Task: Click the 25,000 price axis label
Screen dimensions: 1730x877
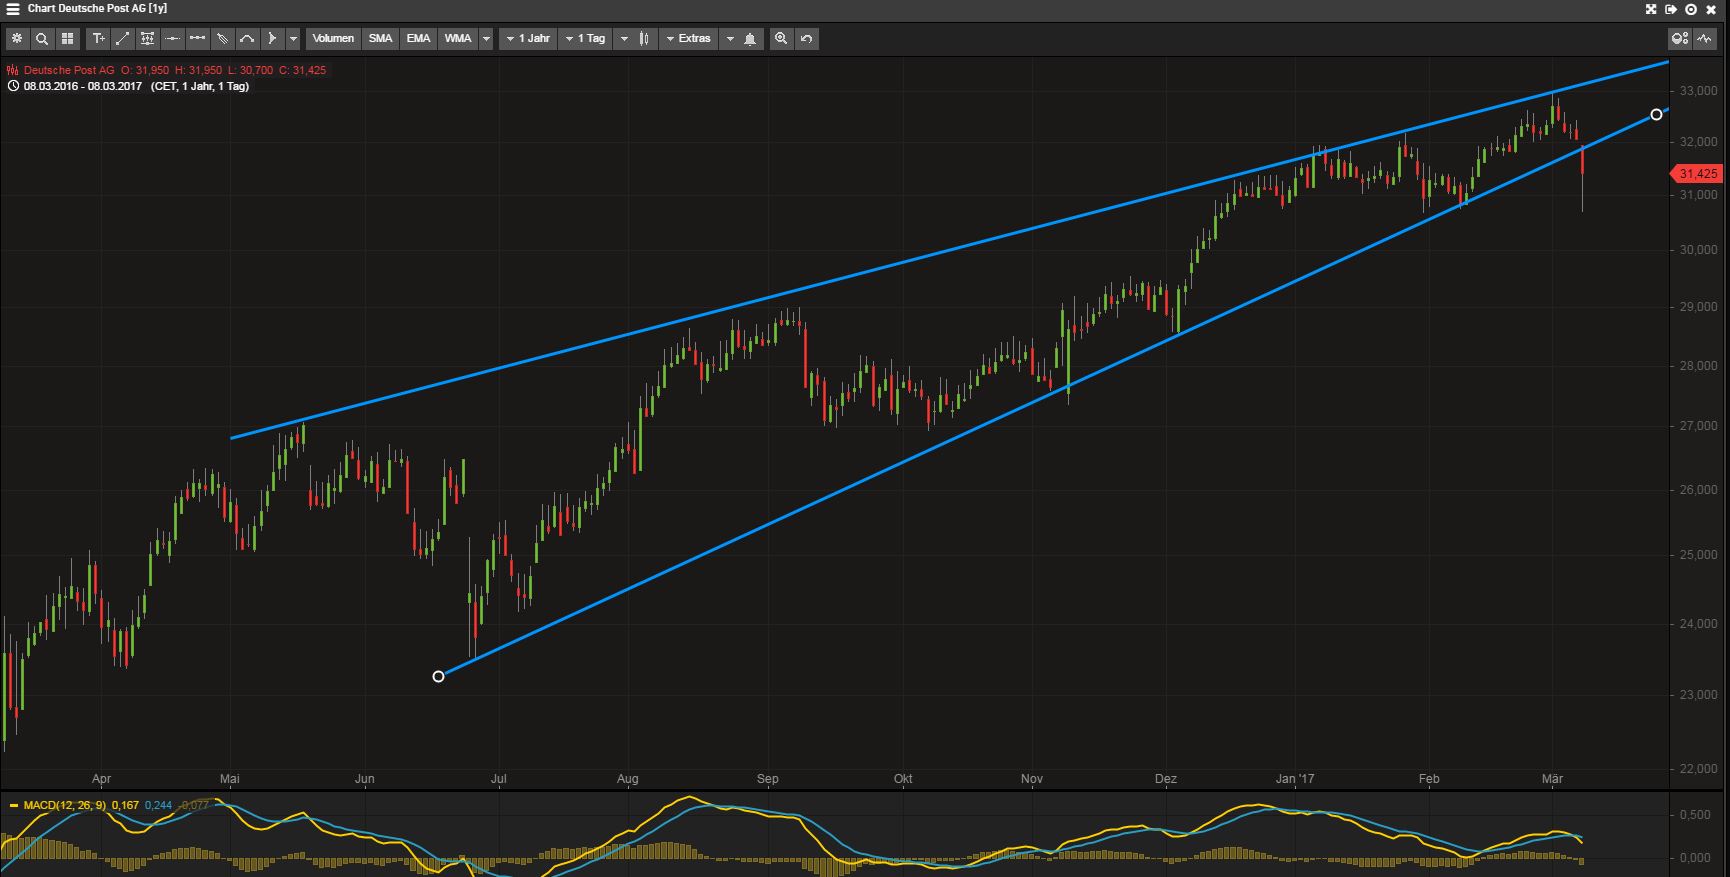Action: click(x=1698, y=555)
